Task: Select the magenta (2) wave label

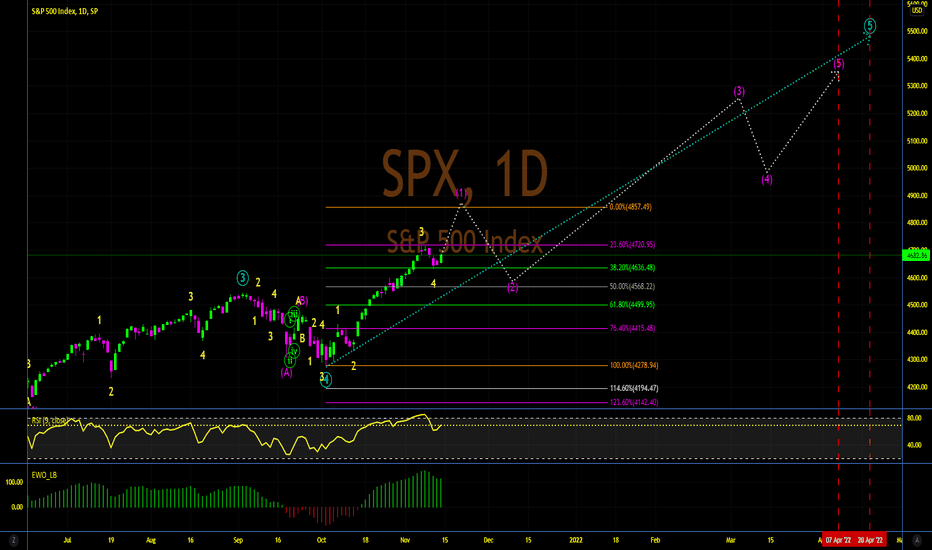Action: tap(513, 288)
